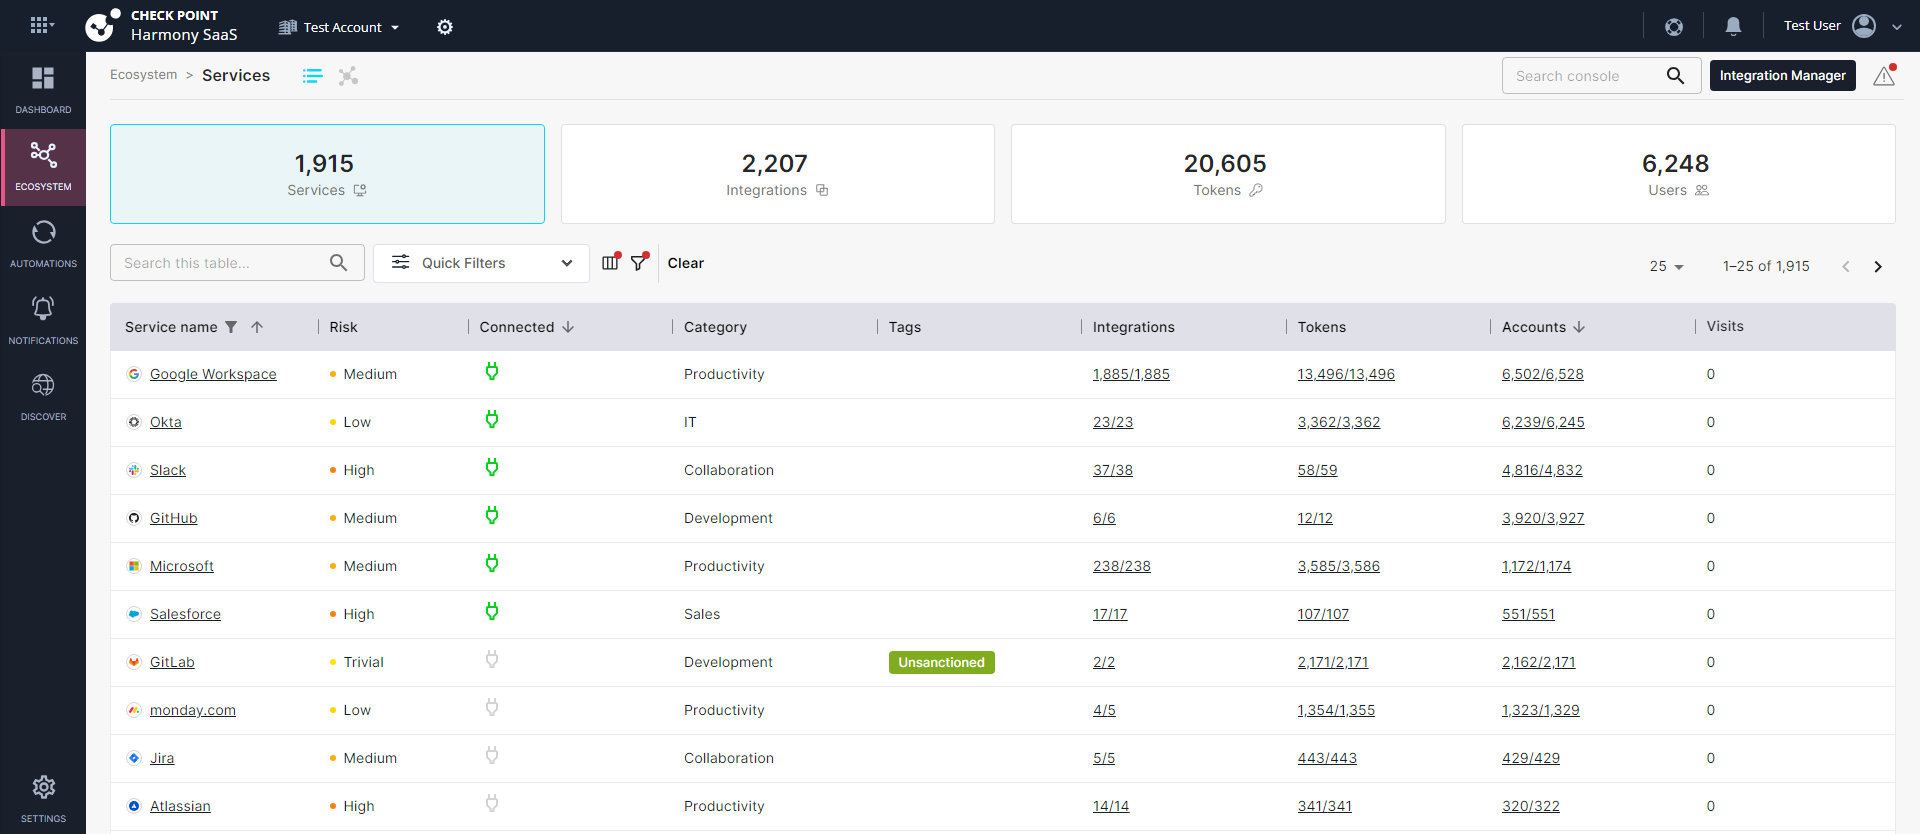The height and width of the screenshot is (834, 1920).
Task: Open the Test Account dropdown
Action: coord(339,27)
